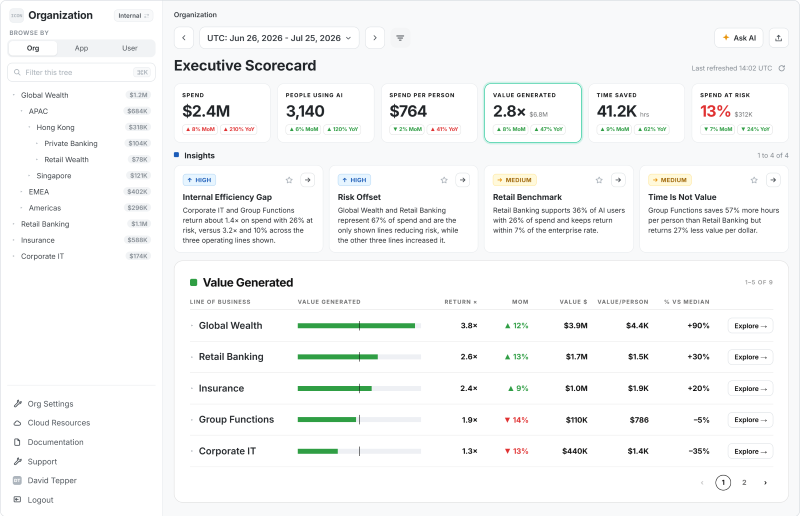Open the Retail Benchmark insight arrow
Screen dimensions: 800x516
click(x=618, y=180)
